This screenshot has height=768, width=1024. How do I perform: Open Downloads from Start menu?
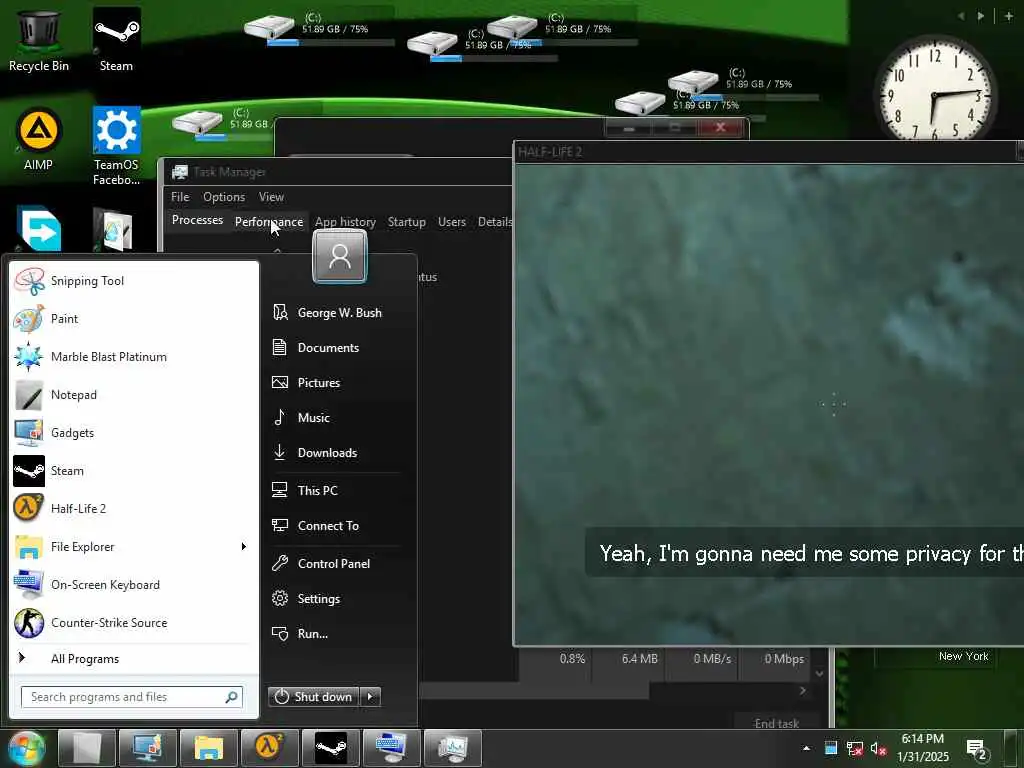point(335,453)
